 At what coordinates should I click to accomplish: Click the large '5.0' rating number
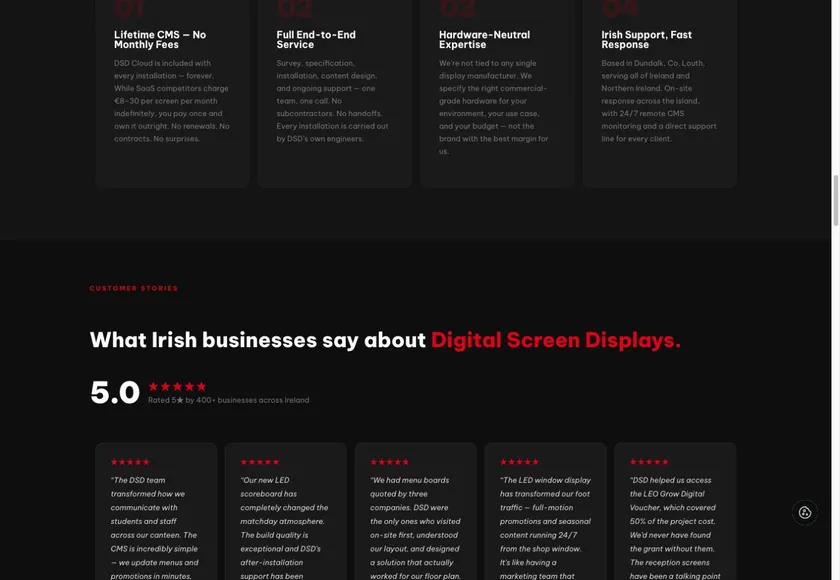click(115, 393)
